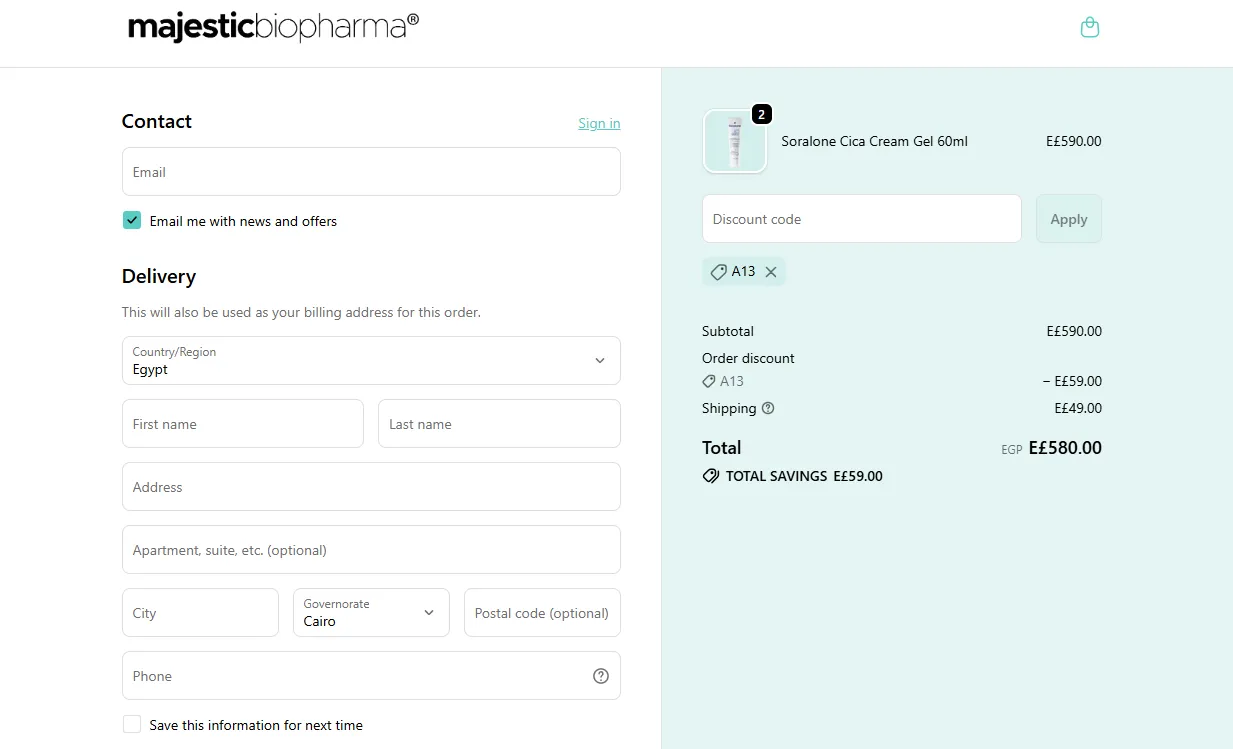Viewport: 1233px width, 749px height.
Task: Focus the Address field
Action: point(371,487)
